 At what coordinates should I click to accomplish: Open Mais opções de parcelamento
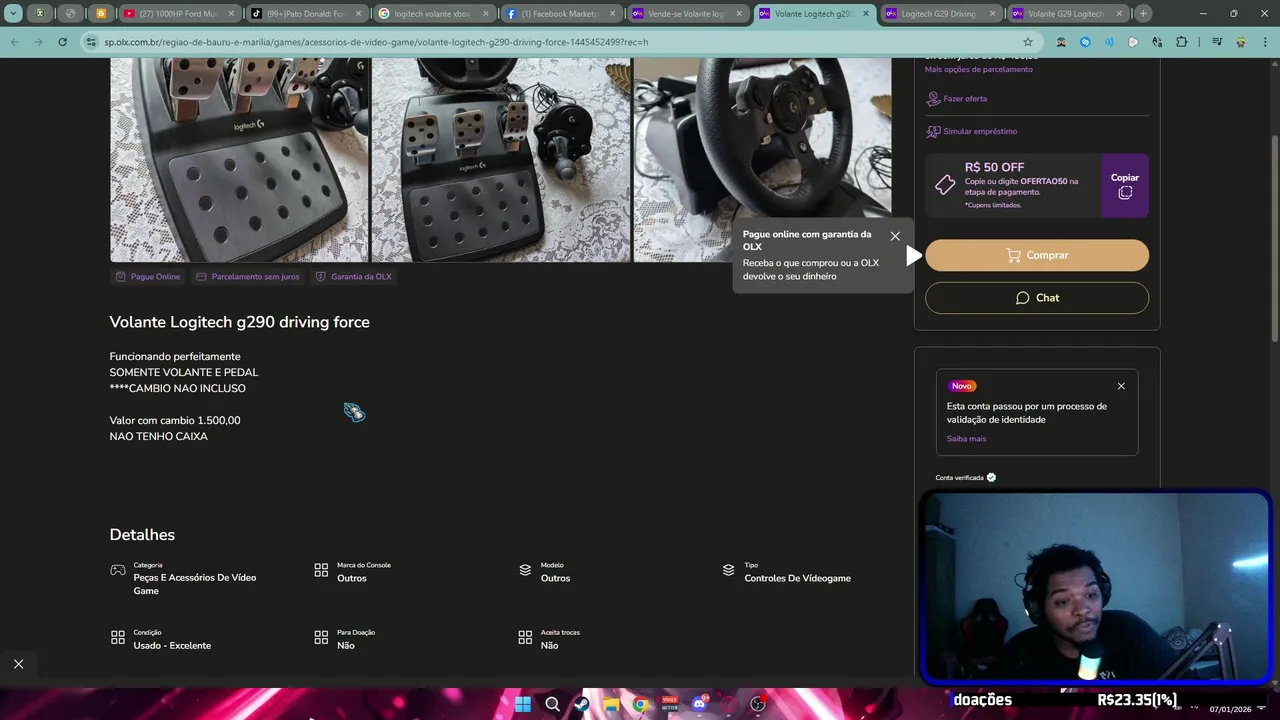pos(979,69)
